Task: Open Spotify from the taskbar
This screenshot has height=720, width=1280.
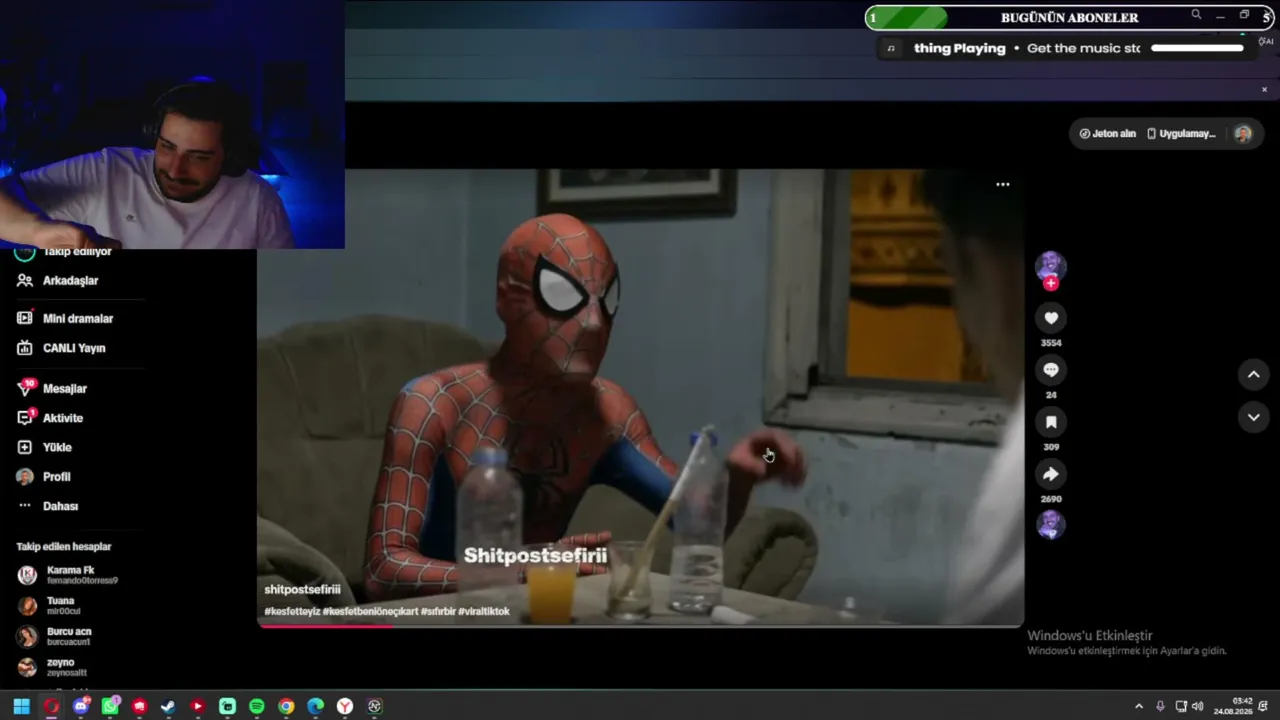Action: click(x=256, y=707)
